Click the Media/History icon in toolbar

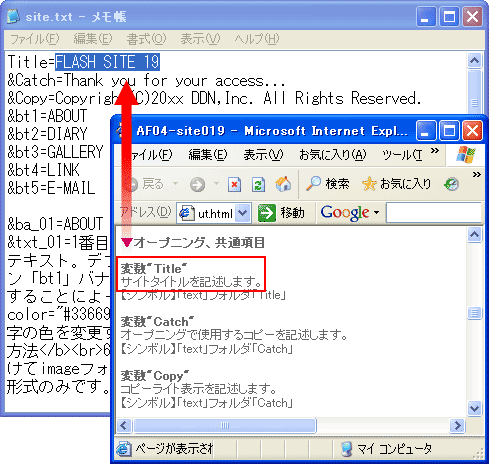pyautogui.click(x=451, y=184)
